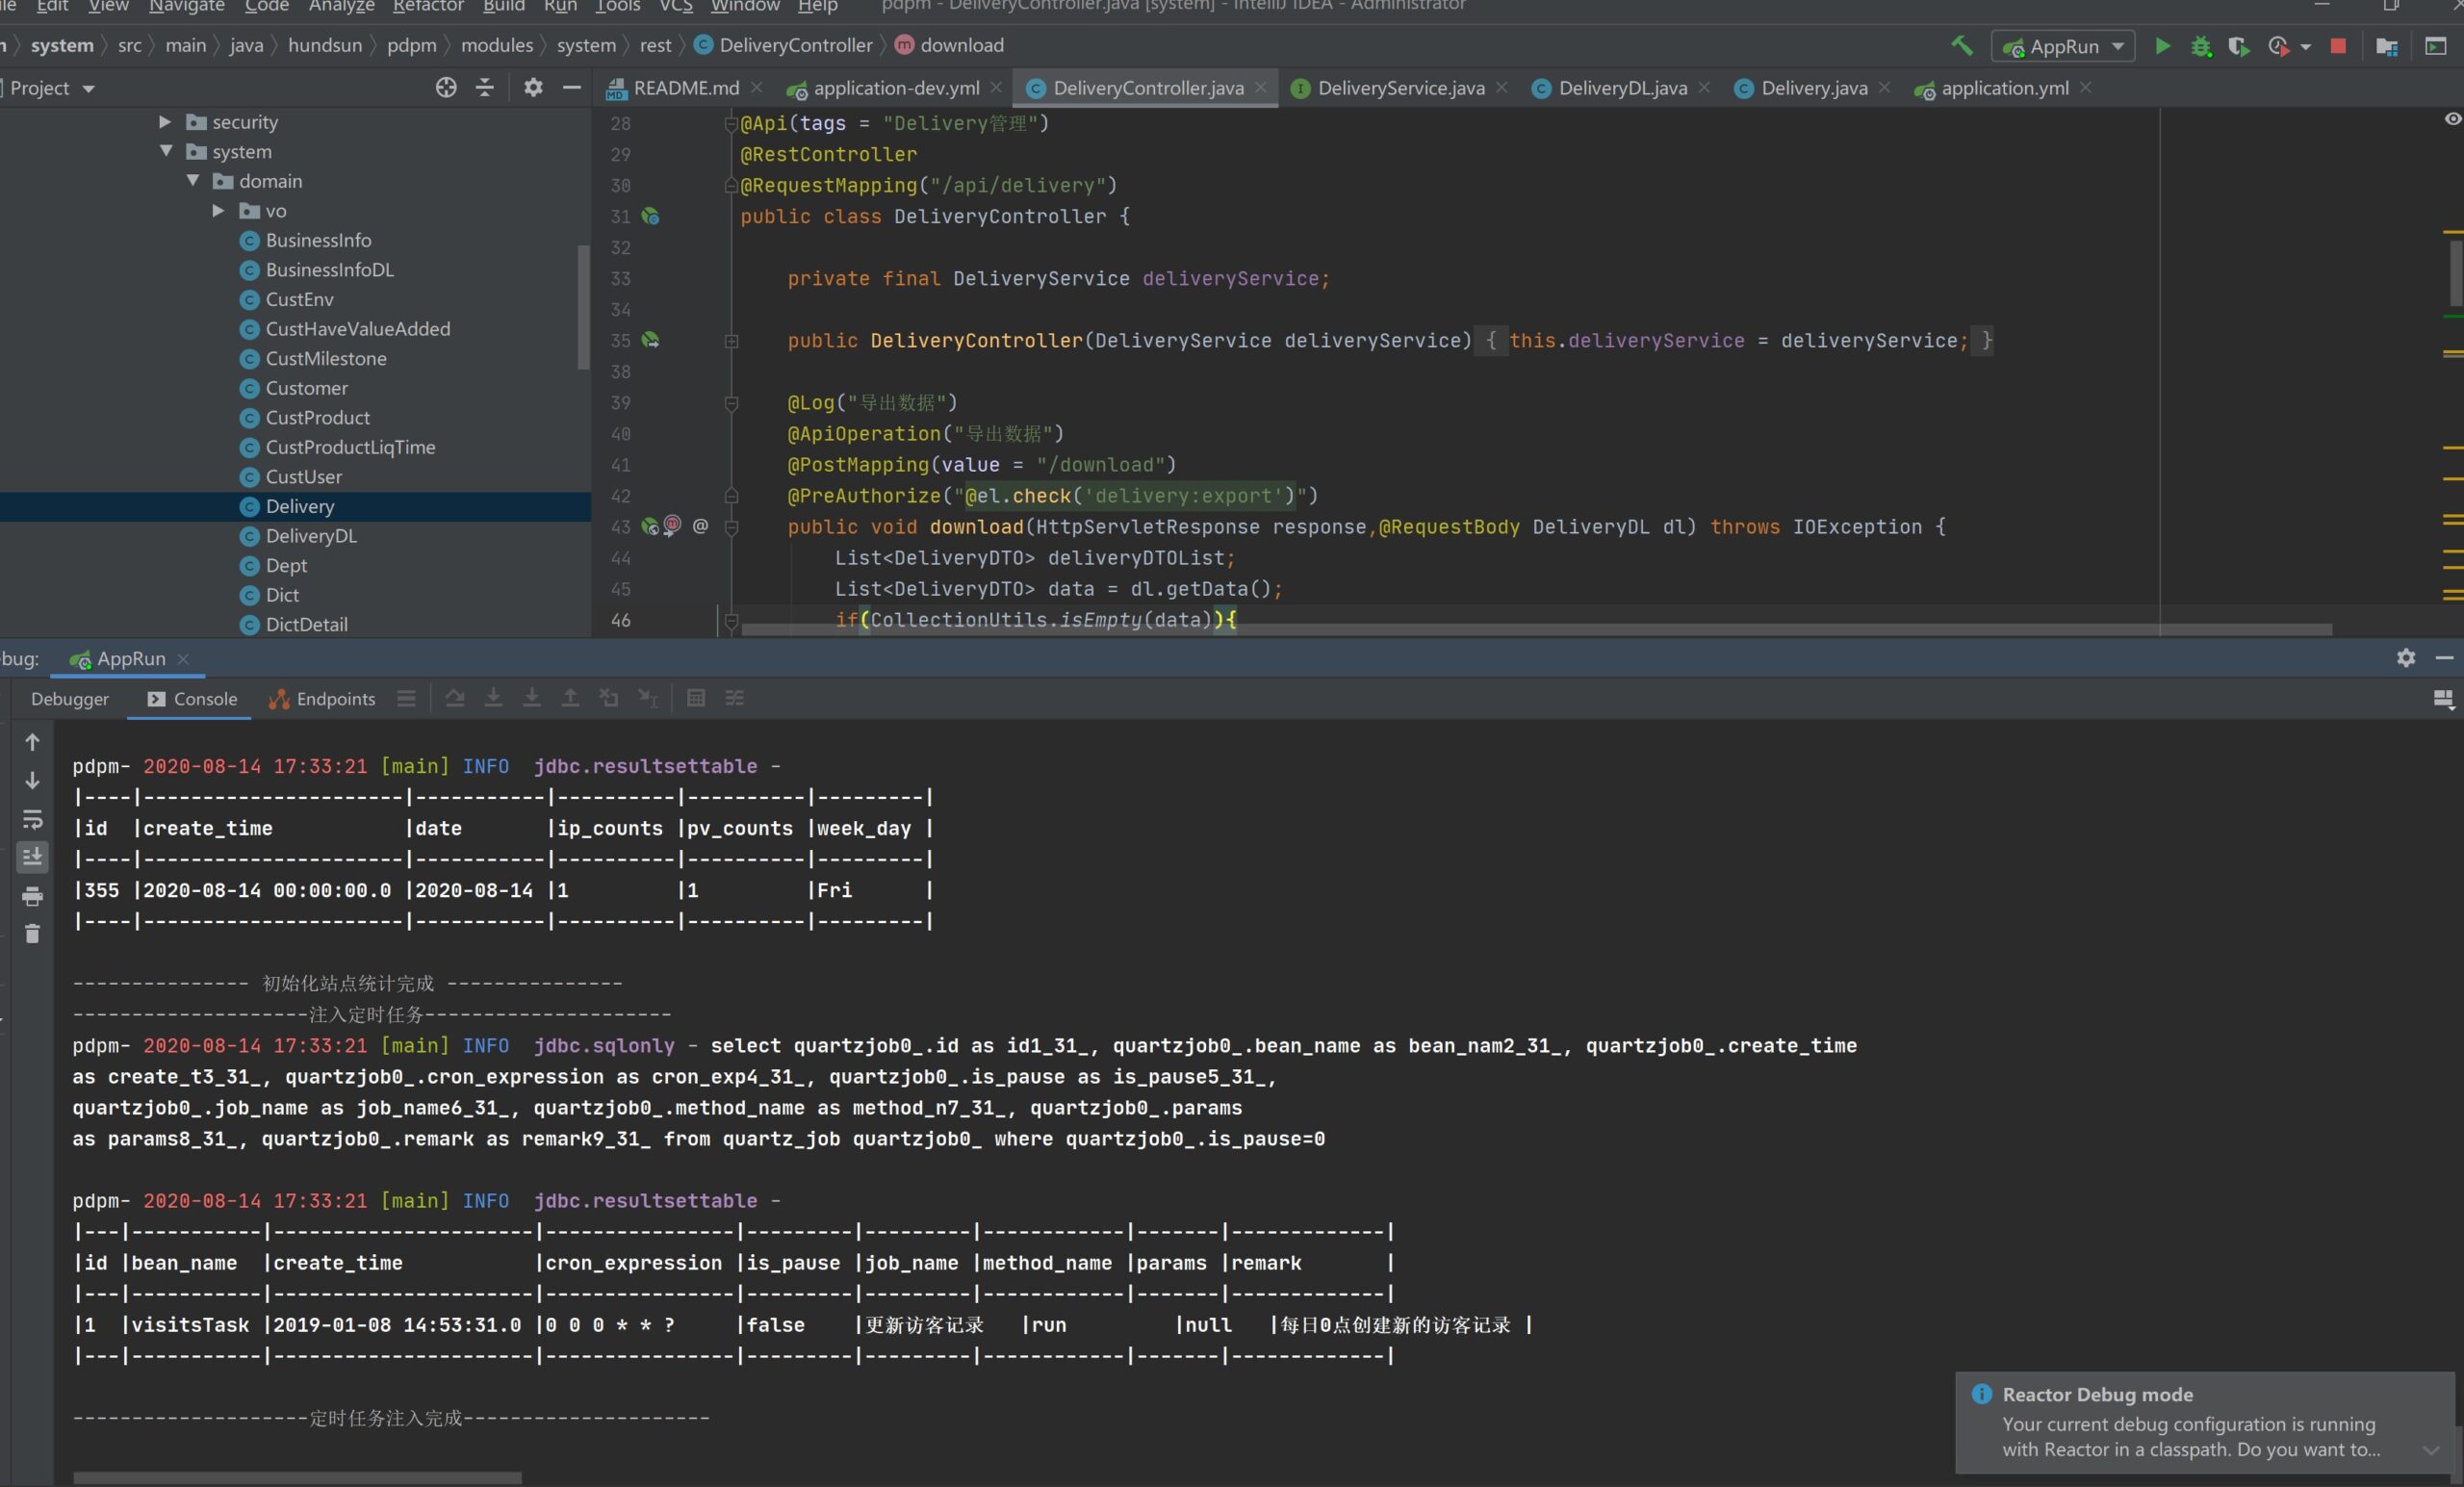
Task: Click the Evaluate Expression calculator icon
Action: point(696,698)
